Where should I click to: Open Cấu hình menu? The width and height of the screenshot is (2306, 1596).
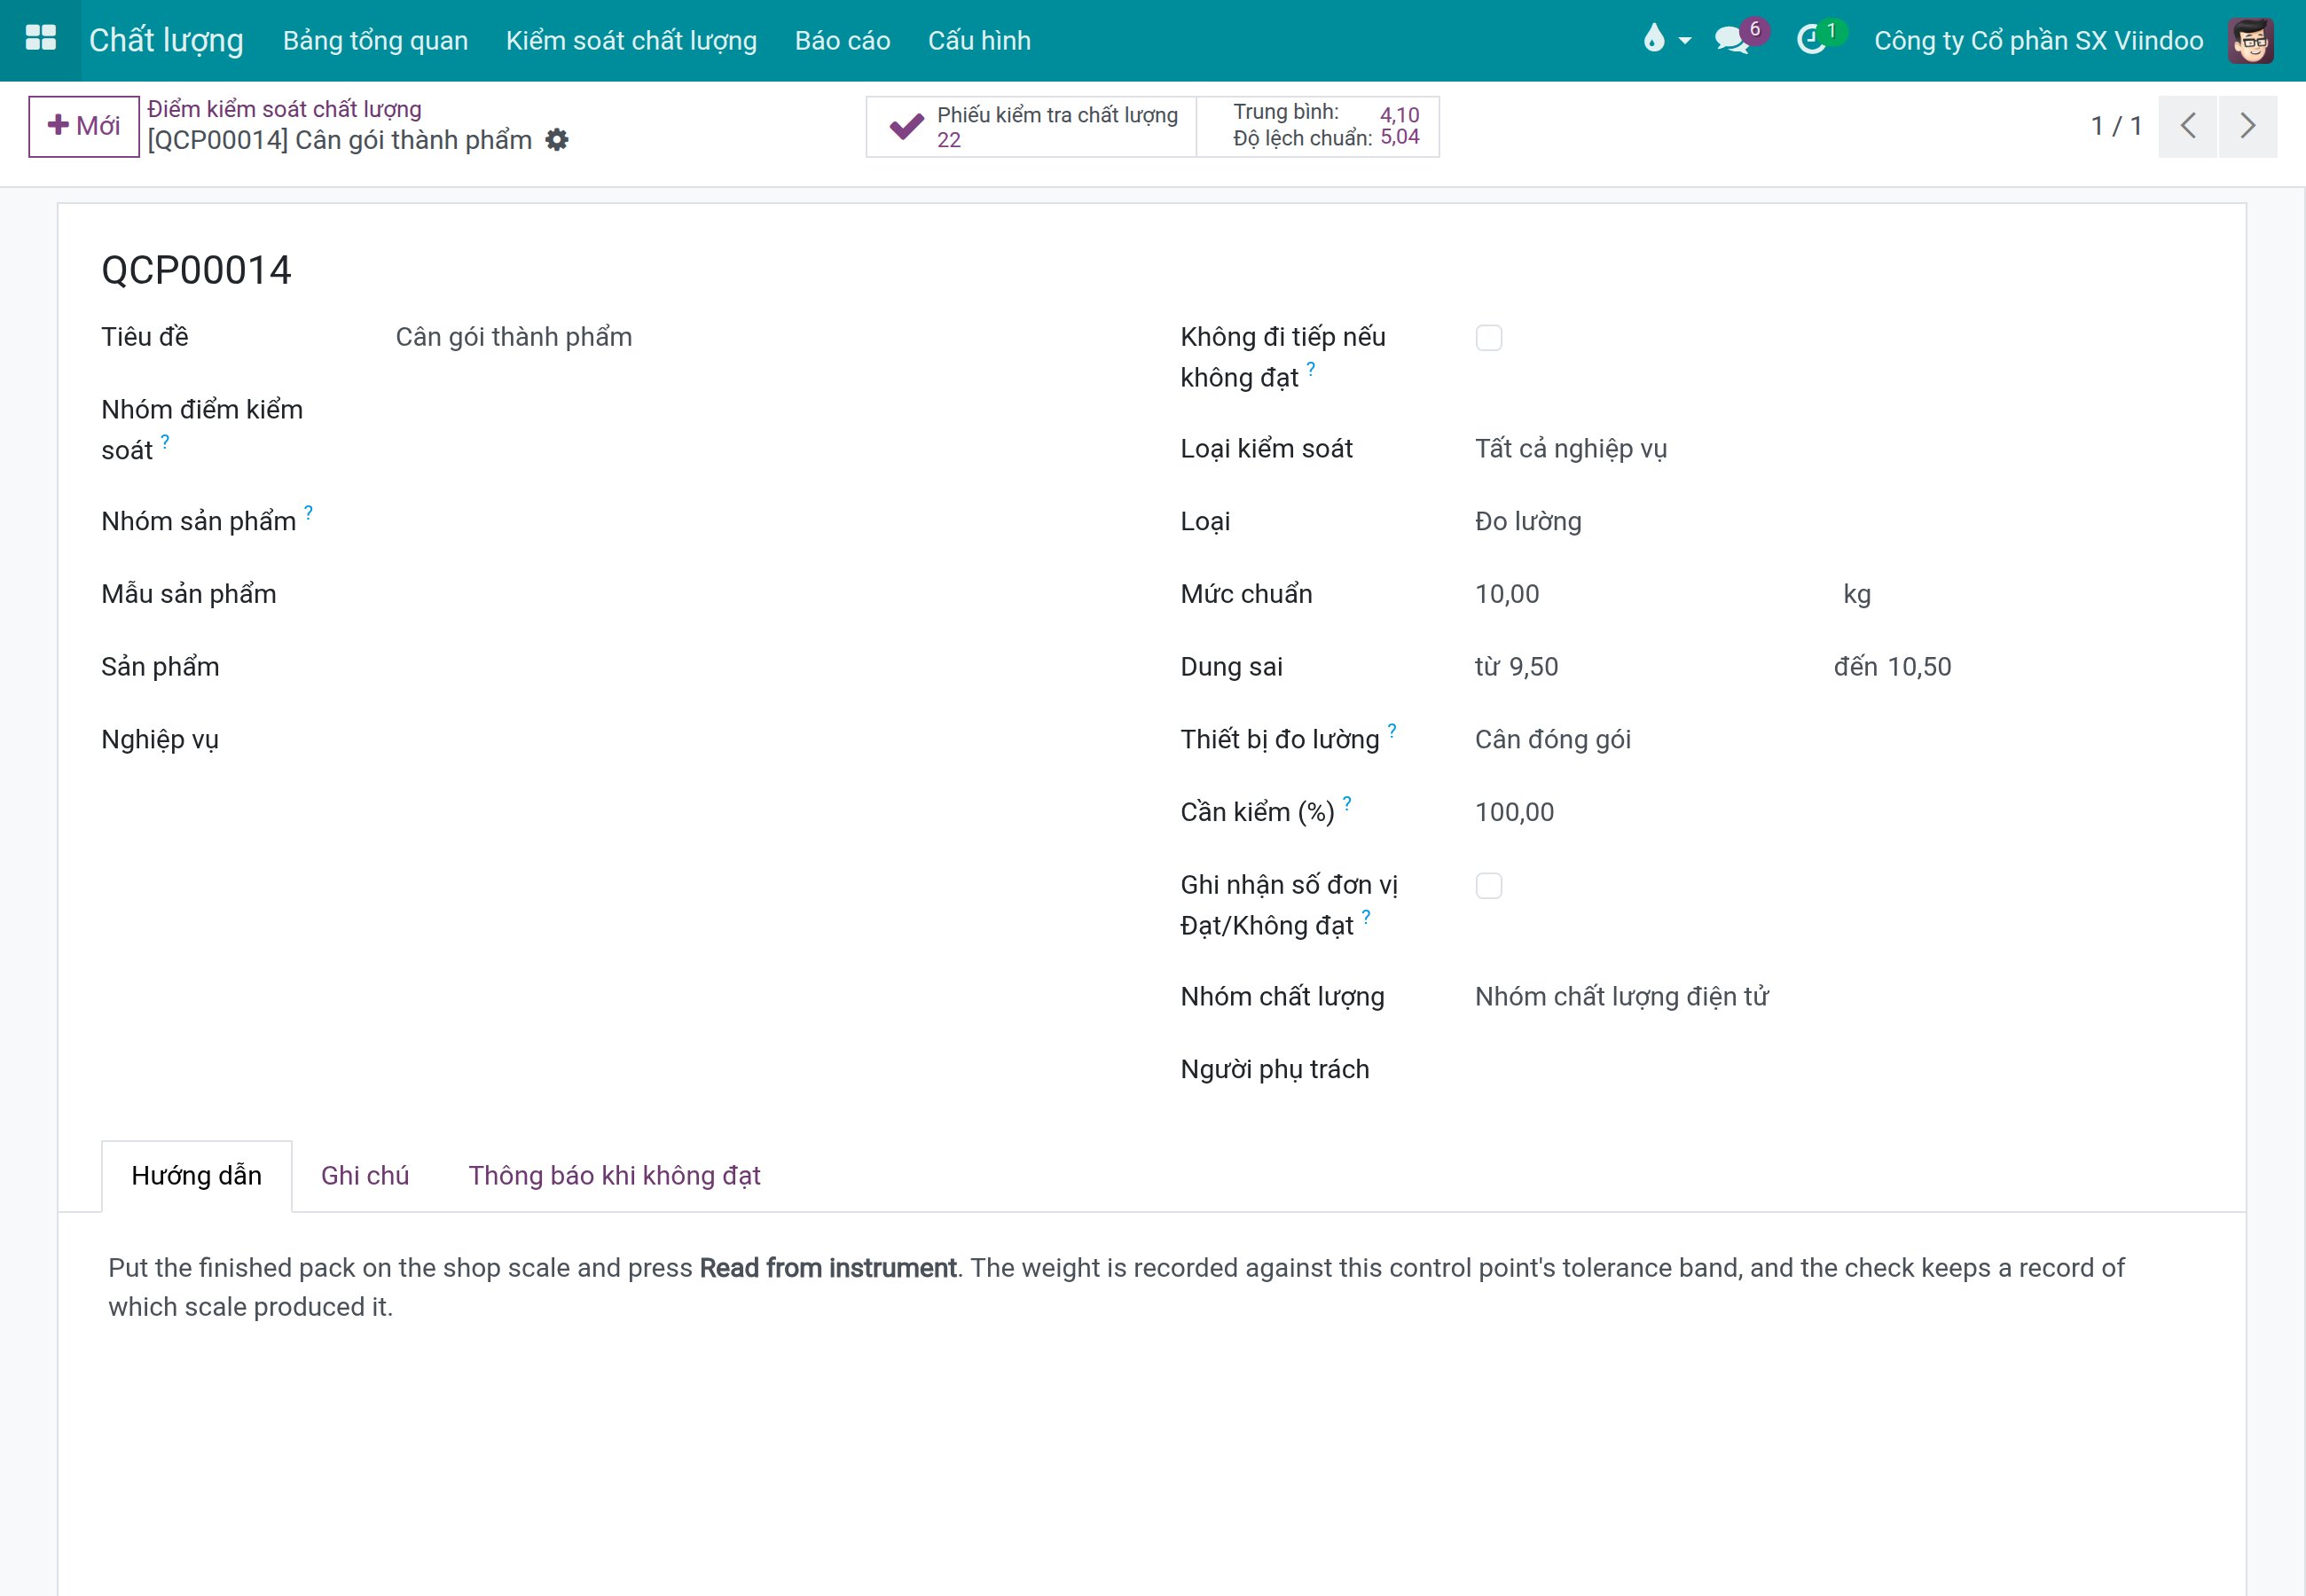[x=979, y=41]
